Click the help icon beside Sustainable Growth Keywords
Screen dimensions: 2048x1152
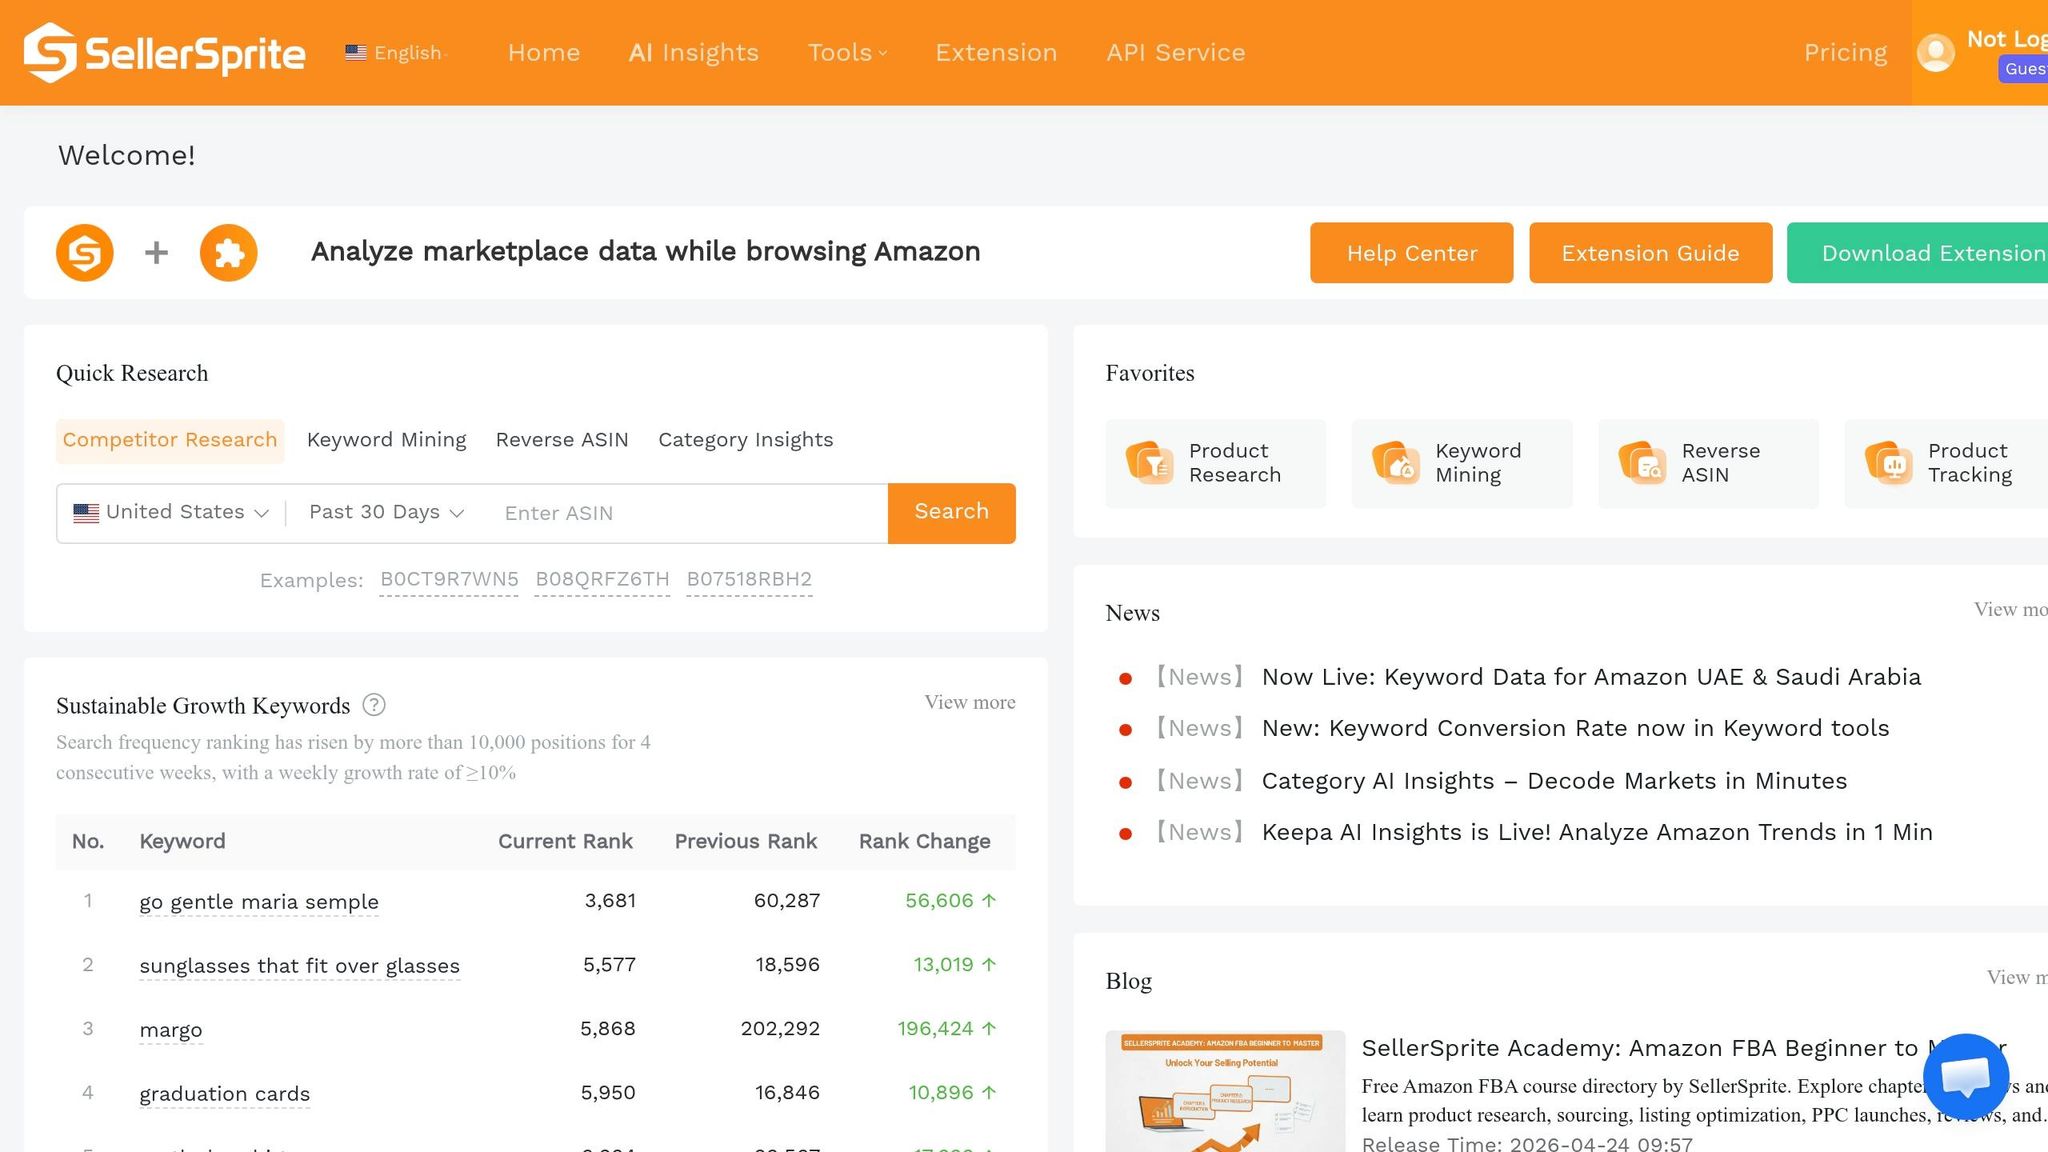point(374,705)
